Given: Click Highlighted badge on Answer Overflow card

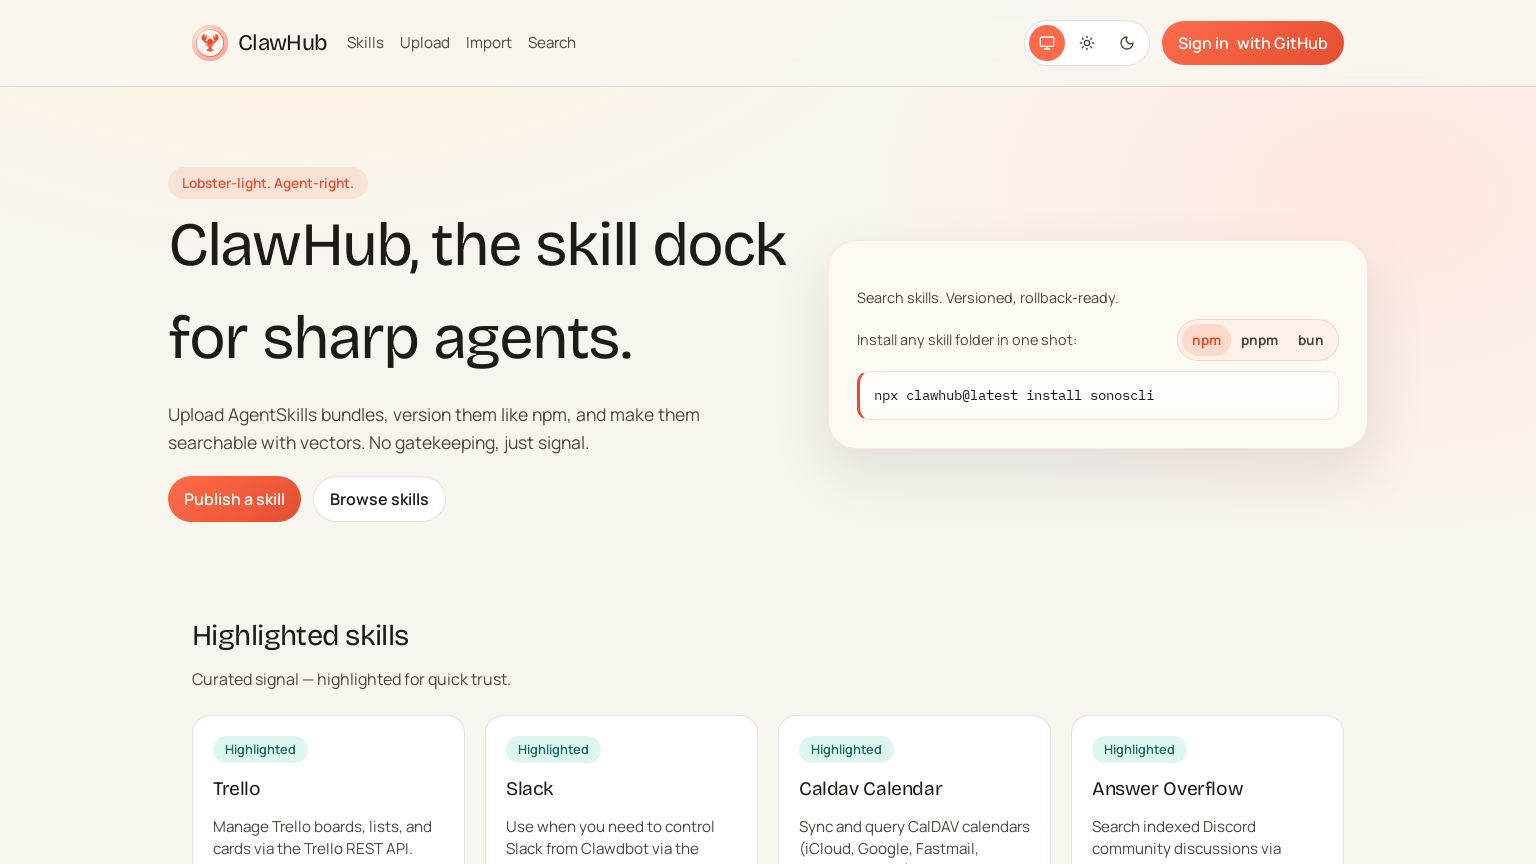Looking at the screenshot, I should pyautogui.click(x=1139, y=749).
